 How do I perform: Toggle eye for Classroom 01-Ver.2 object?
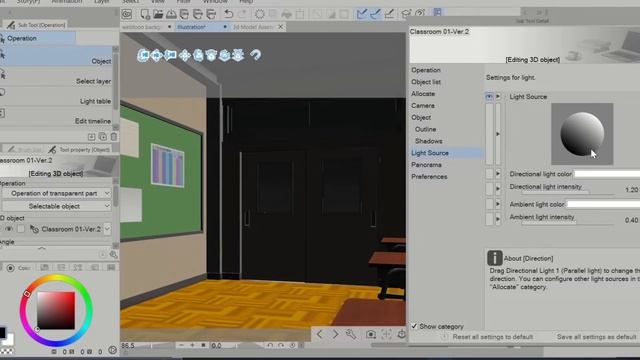8,229
